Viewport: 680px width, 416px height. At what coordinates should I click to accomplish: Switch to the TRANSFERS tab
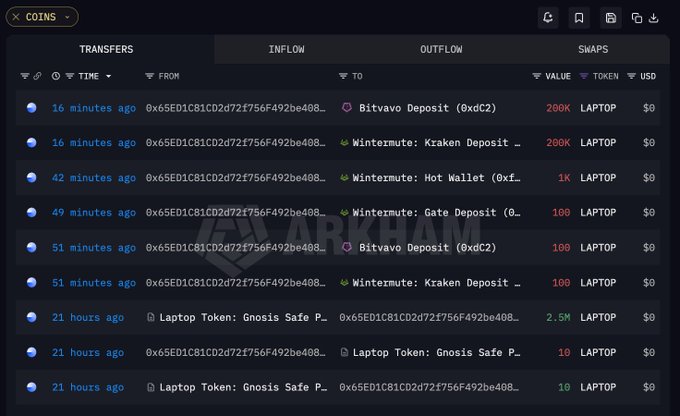tap(106, 49)
